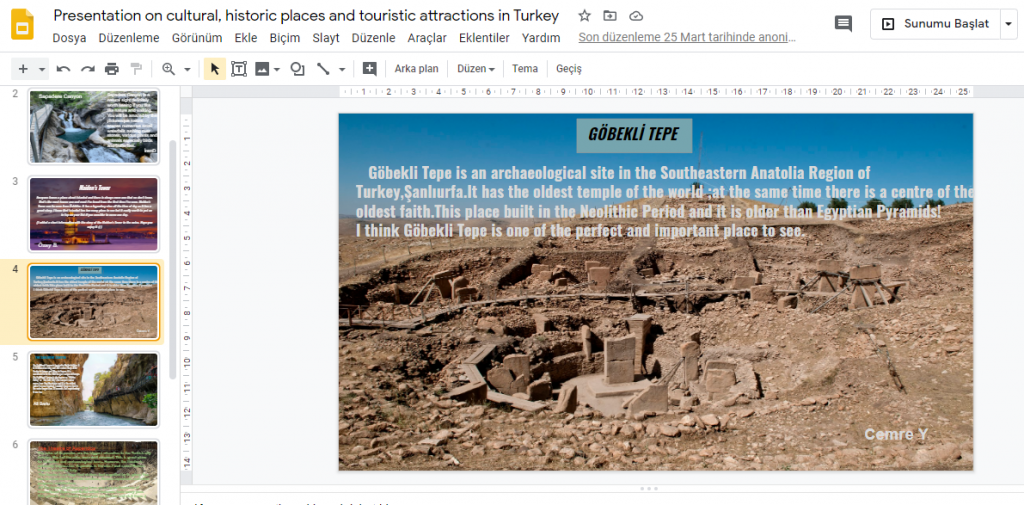Use paint format tool
Image resolution: width=1024 pixels, height=505 pixels.
pyautogui.click(x=136, y=69)
